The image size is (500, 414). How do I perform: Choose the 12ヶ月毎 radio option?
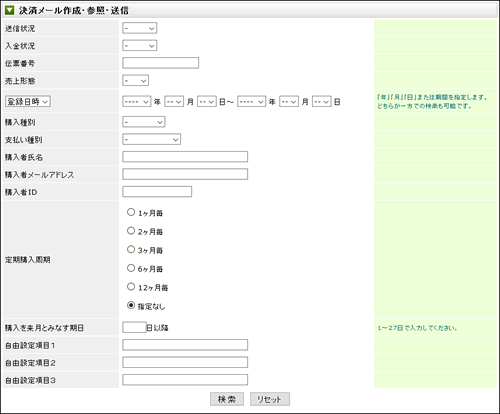point(131,287)
